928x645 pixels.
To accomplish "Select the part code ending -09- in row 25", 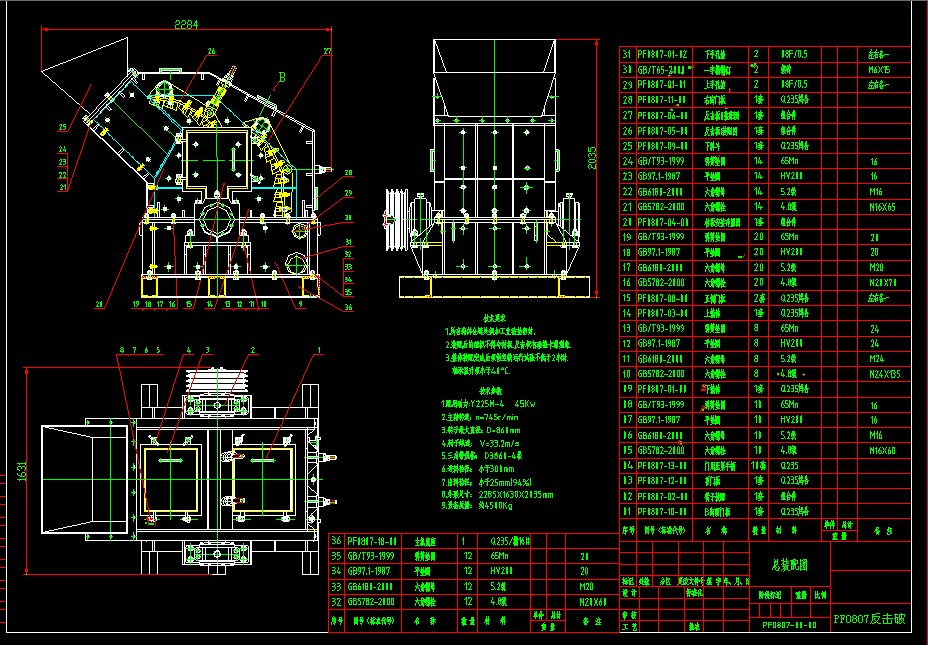I will click(x=662, y=146).
